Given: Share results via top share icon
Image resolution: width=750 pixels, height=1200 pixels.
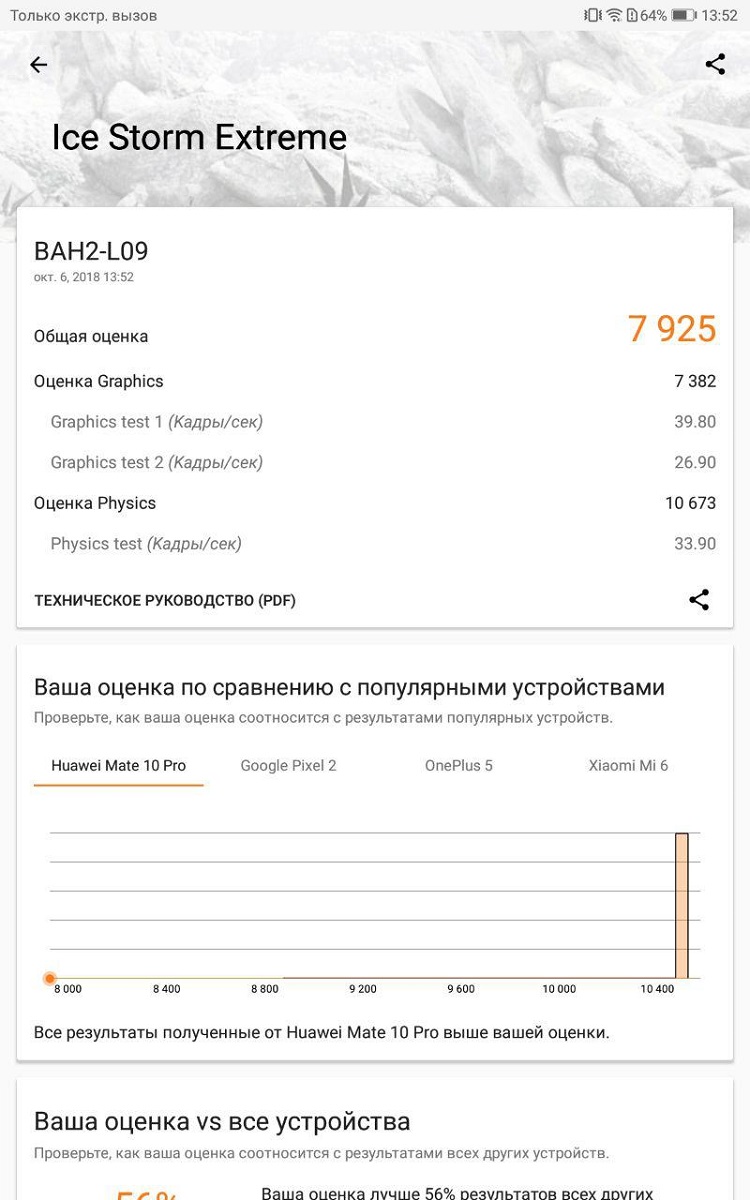Looking at the screenshot, I should pos(715,65).
